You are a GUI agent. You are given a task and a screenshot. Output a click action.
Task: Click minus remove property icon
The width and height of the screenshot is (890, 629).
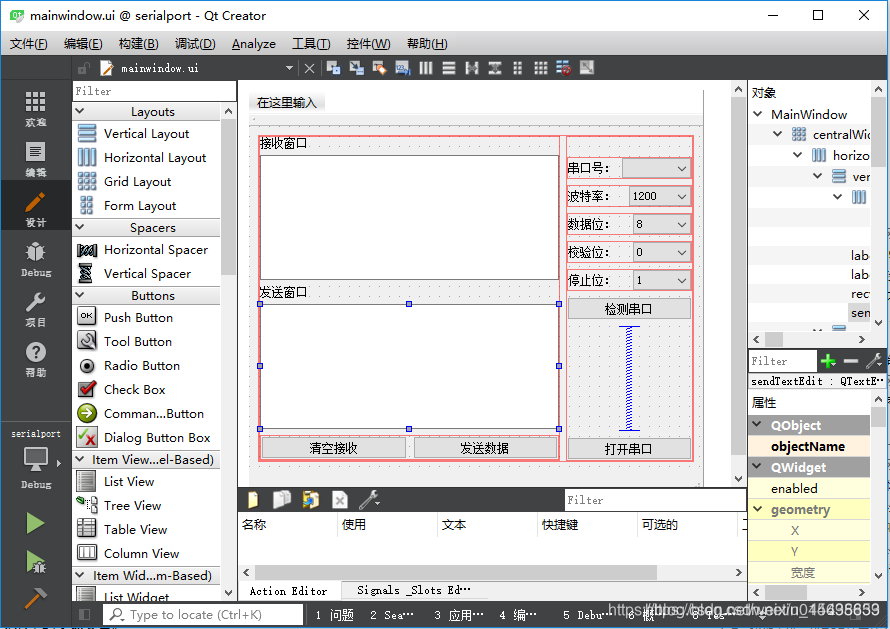point(850,361)
